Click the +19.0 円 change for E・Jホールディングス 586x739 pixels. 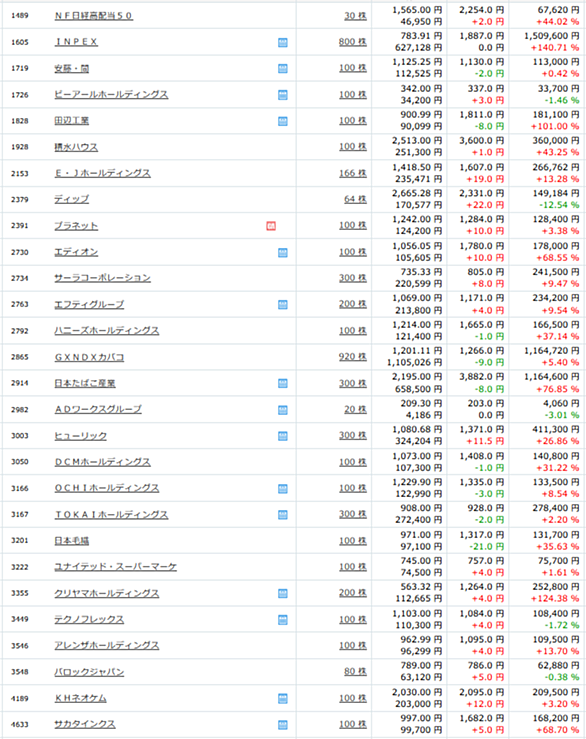click(x=485, y=179)
